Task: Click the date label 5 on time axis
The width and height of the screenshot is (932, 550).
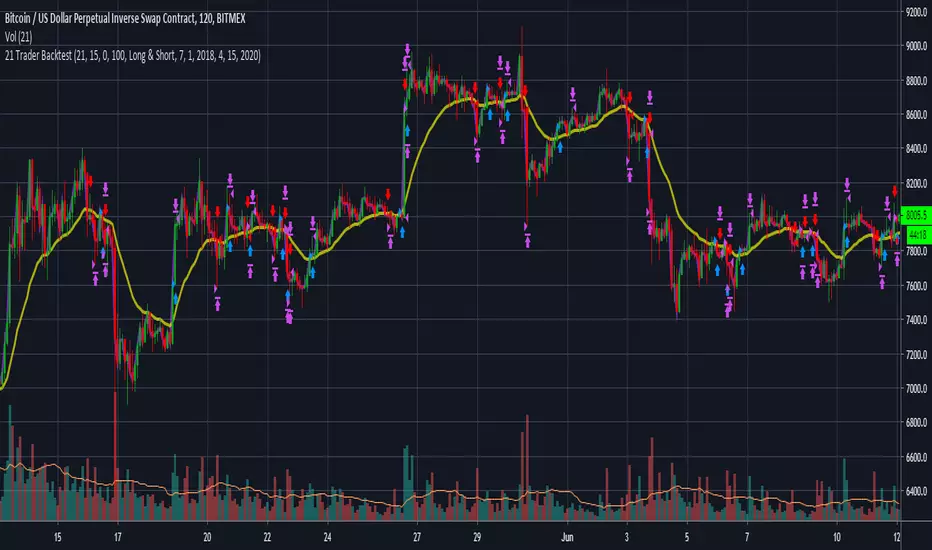Action: click(x=687, y=538)
